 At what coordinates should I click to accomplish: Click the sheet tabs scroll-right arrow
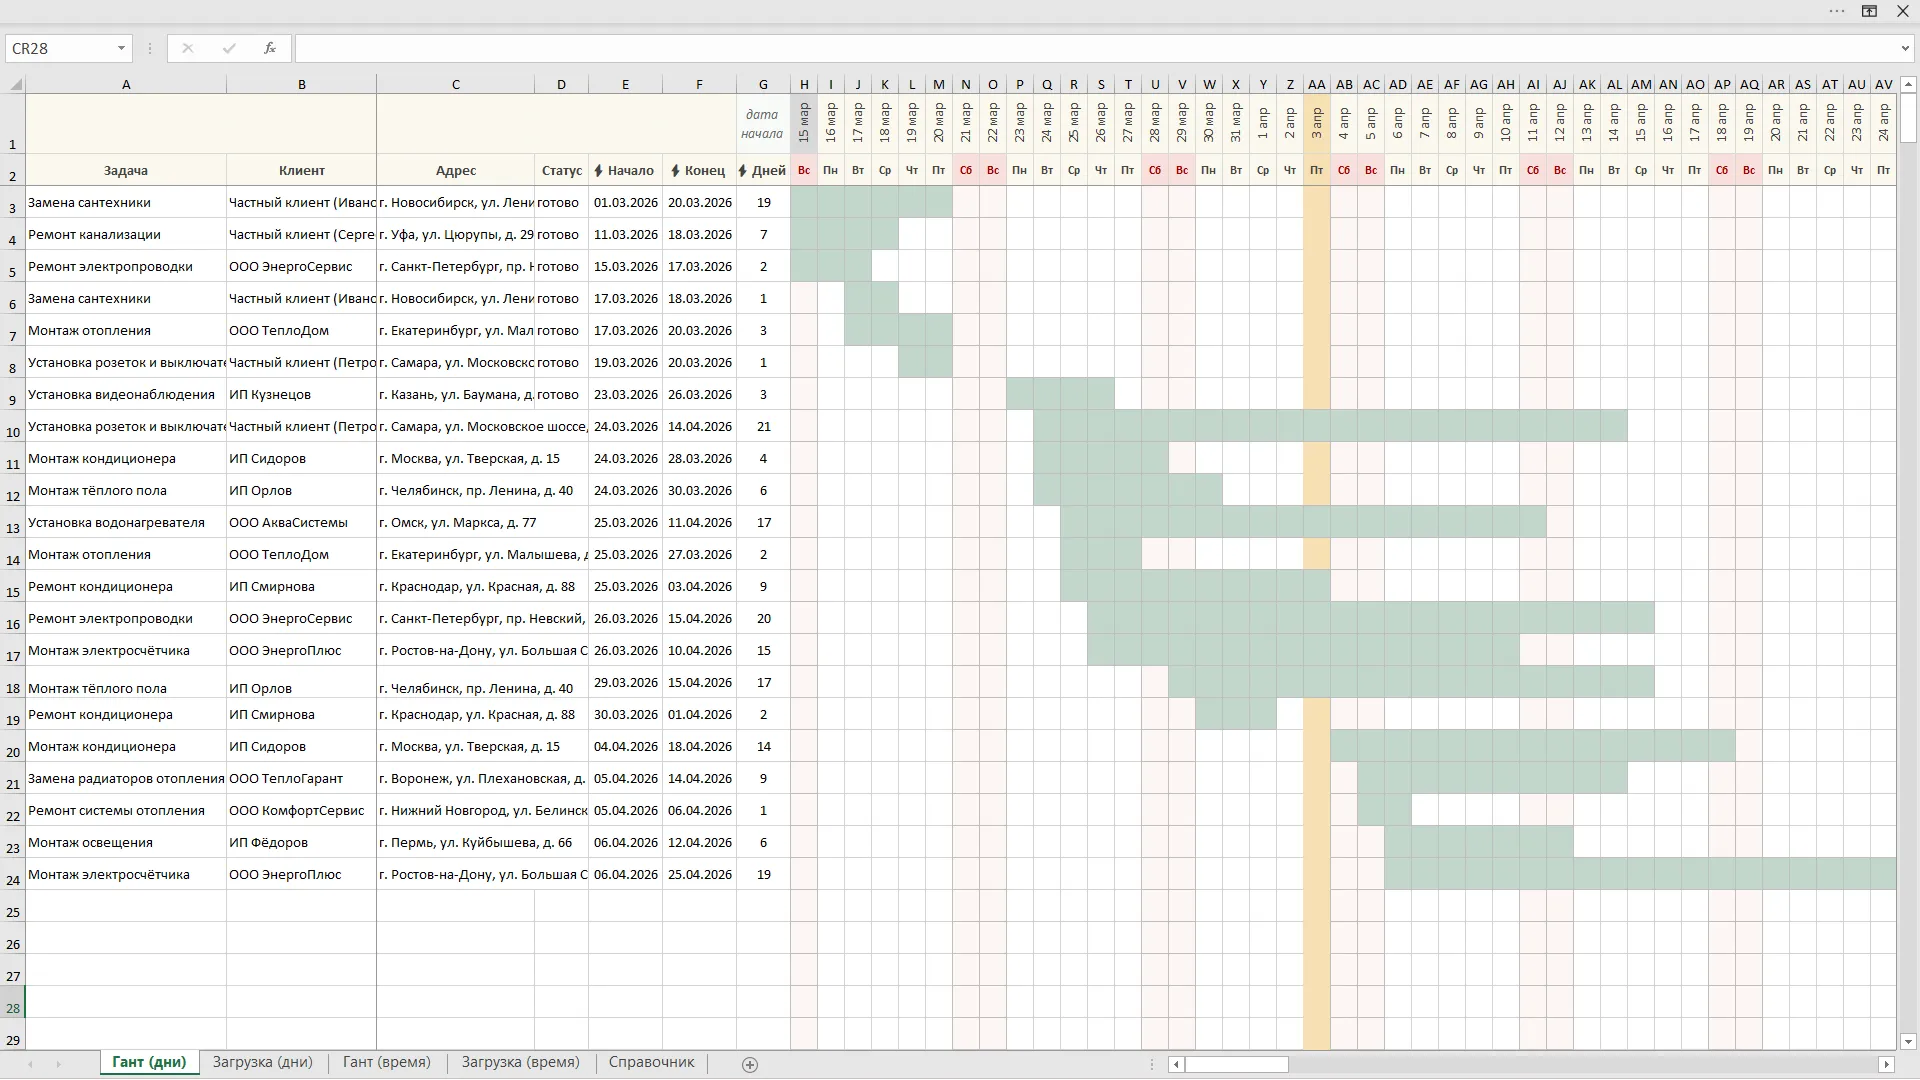(58, 1064)
